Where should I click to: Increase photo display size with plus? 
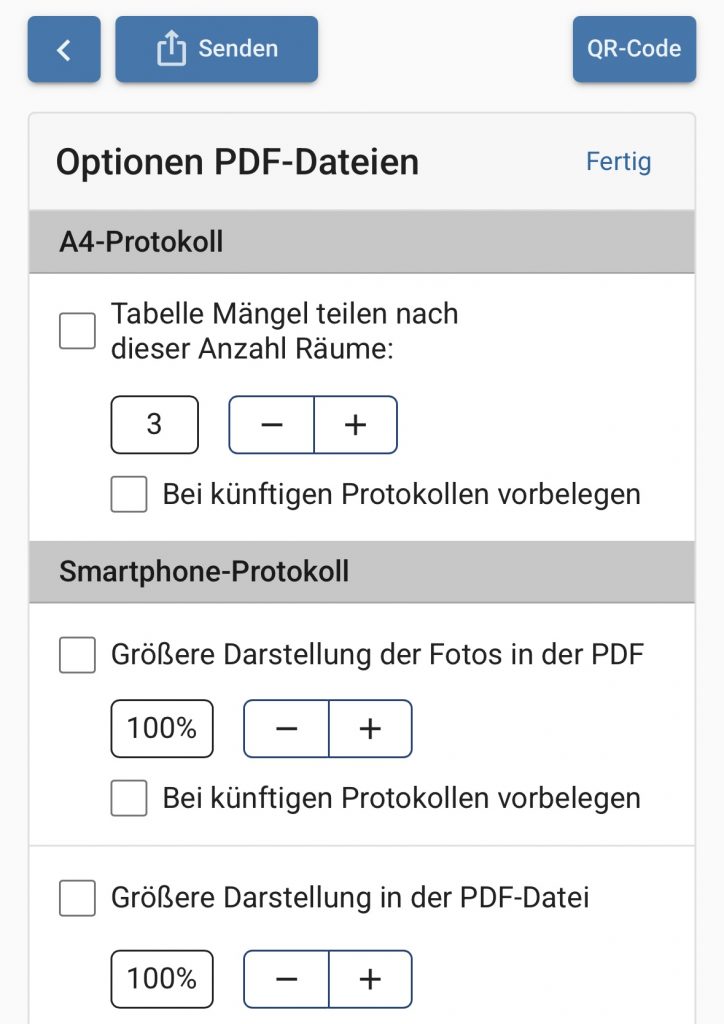pos(370,728)
